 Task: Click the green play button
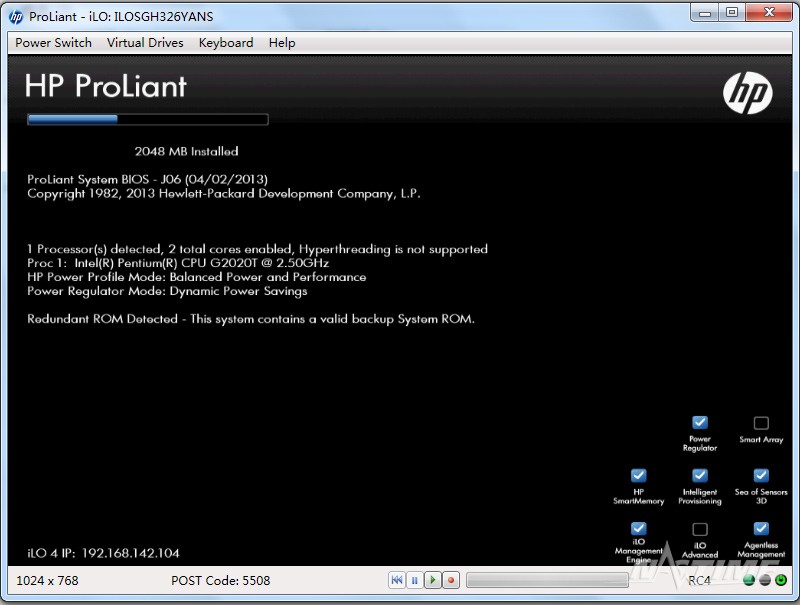click(433, 580)
